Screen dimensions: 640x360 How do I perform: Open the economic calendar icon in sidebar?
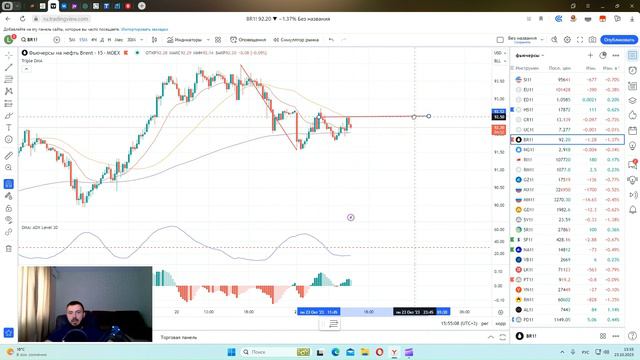pyautogui.click(x=633, y=131)
